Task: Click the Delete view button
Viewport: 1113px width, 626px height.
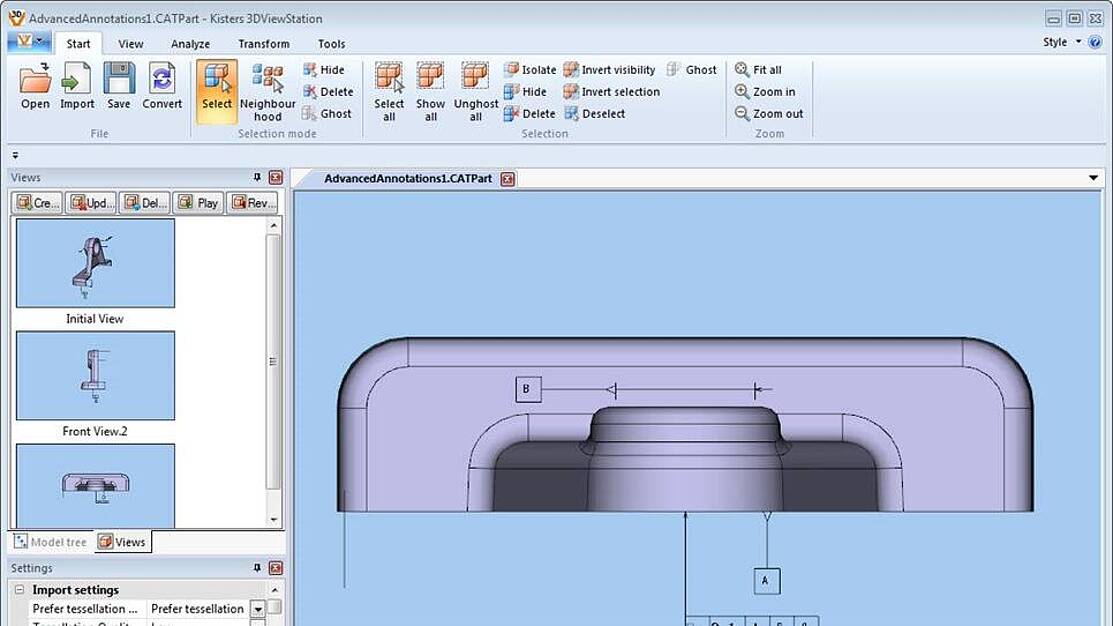Action: (145, 203)
